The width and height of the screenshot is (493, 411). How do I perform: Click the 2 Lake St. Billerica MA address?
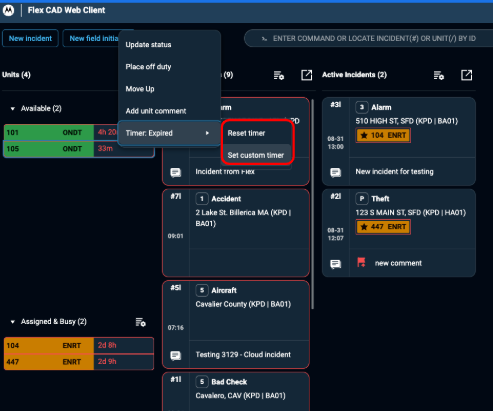point(243,218)
